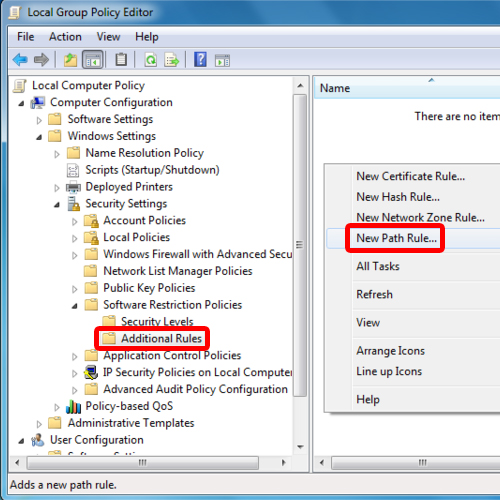Screen dimensions: 500x500
Task: Choose New Path Rule... from context menu
Action: pos(413,238)
